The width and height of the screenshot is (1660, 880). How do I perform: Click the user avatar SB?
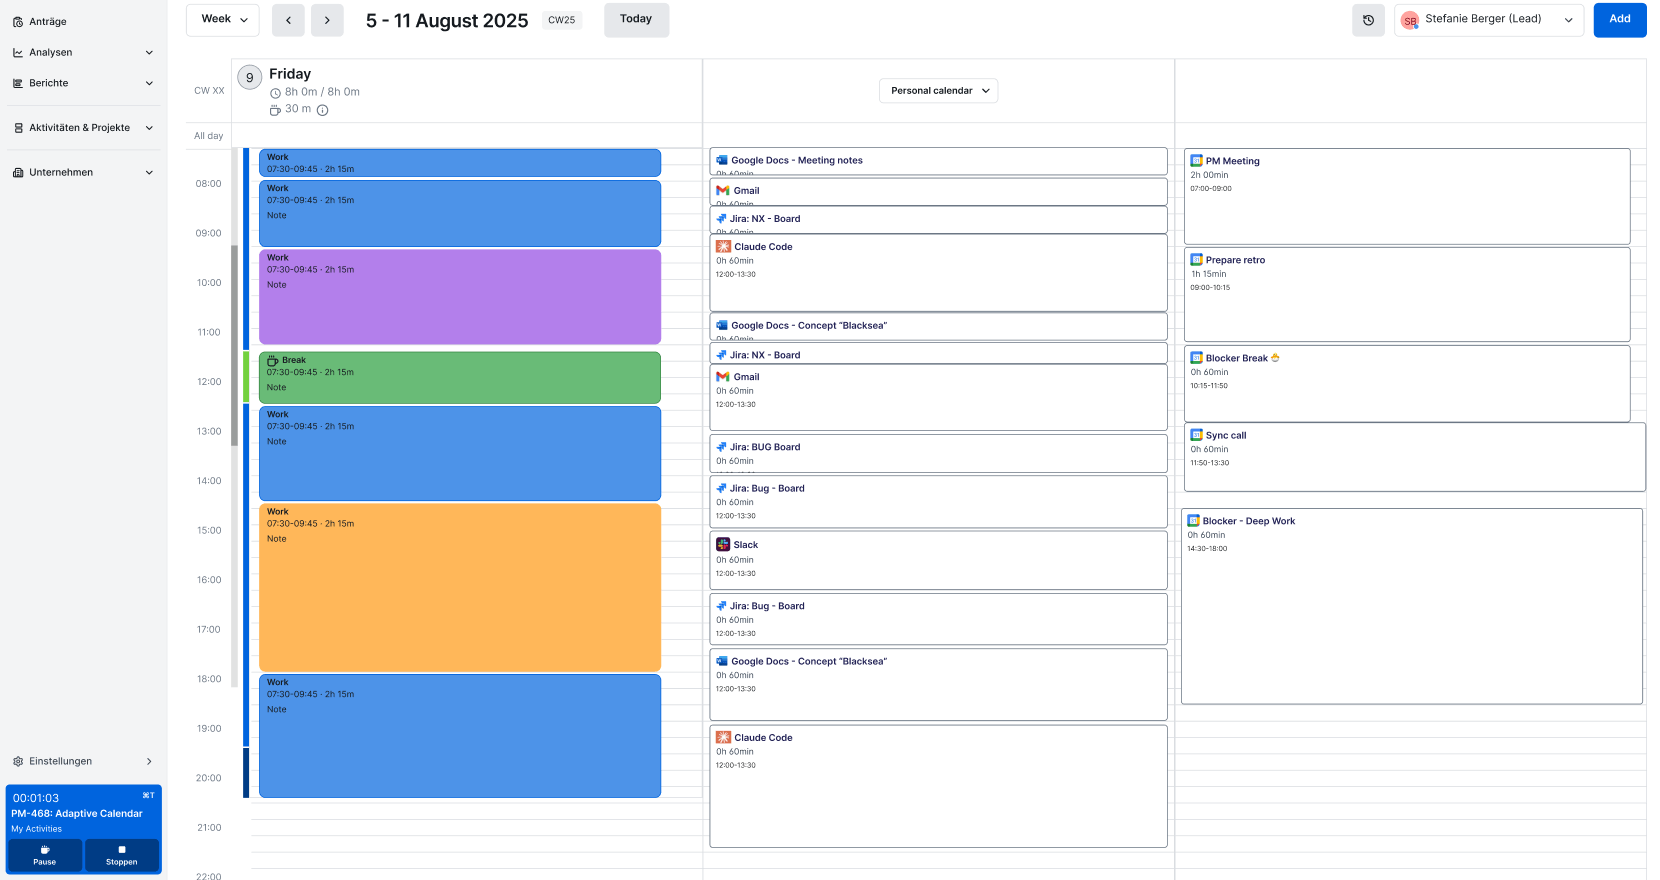(x=1410, y=21)
